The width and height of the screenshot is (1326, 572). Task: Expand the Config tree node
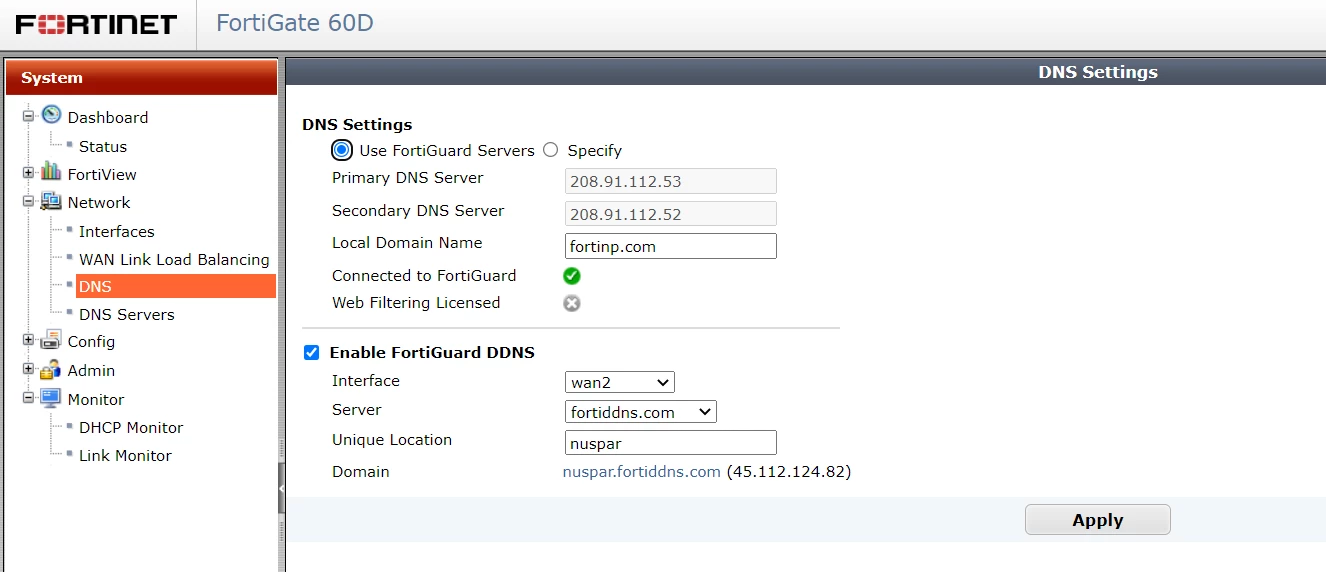coord(28,341)
